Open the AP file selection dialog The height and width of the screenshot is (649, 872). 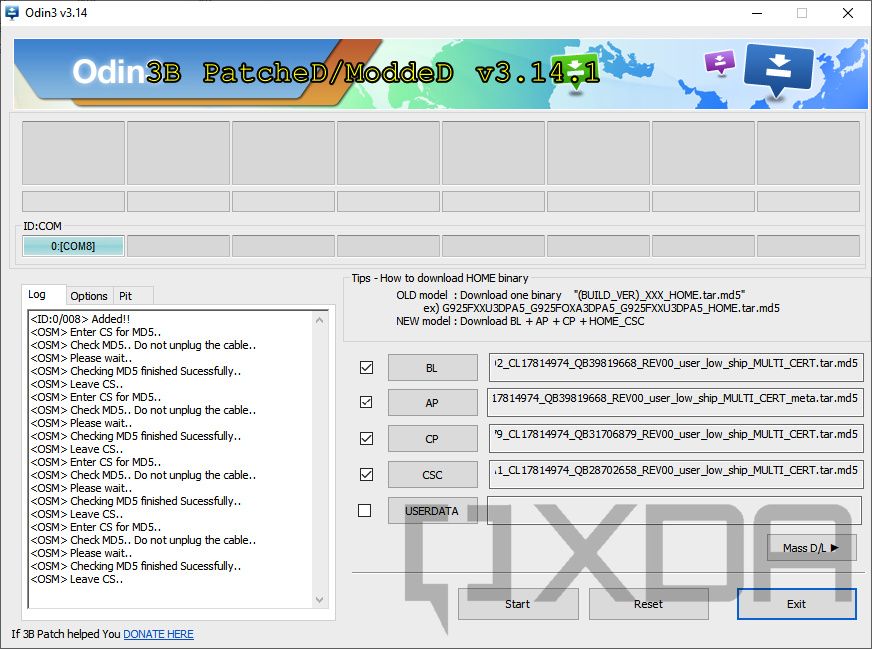click(x=431, y=403)
